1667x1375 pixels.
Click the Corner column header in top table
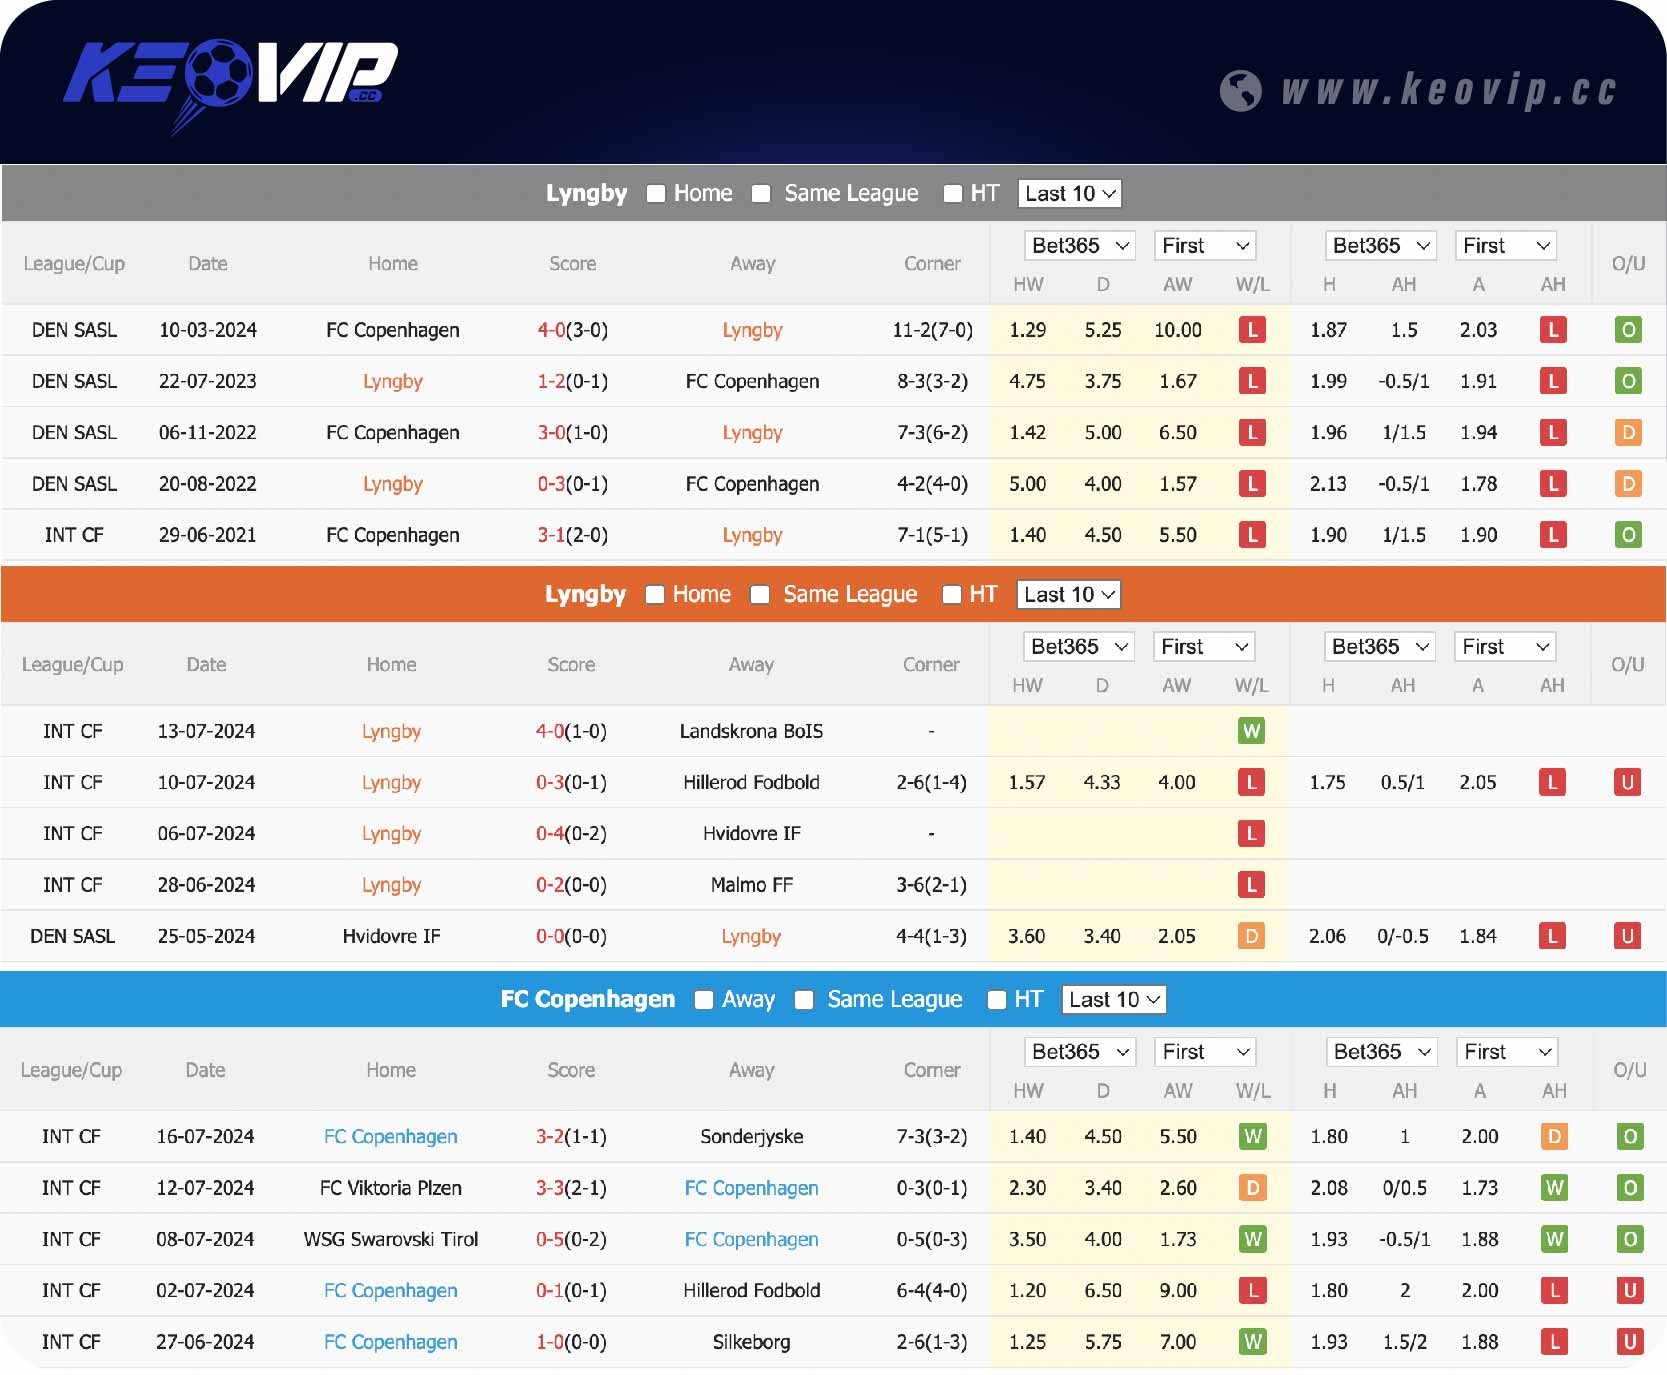[932, 264]
